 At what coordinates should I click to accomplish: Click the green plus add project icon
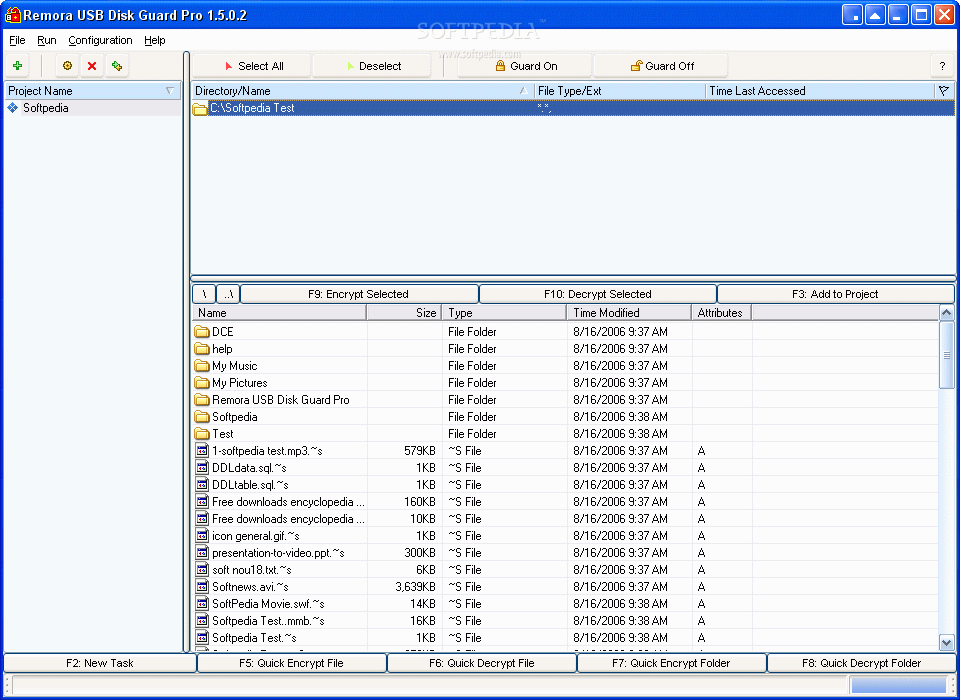point(18,66)
